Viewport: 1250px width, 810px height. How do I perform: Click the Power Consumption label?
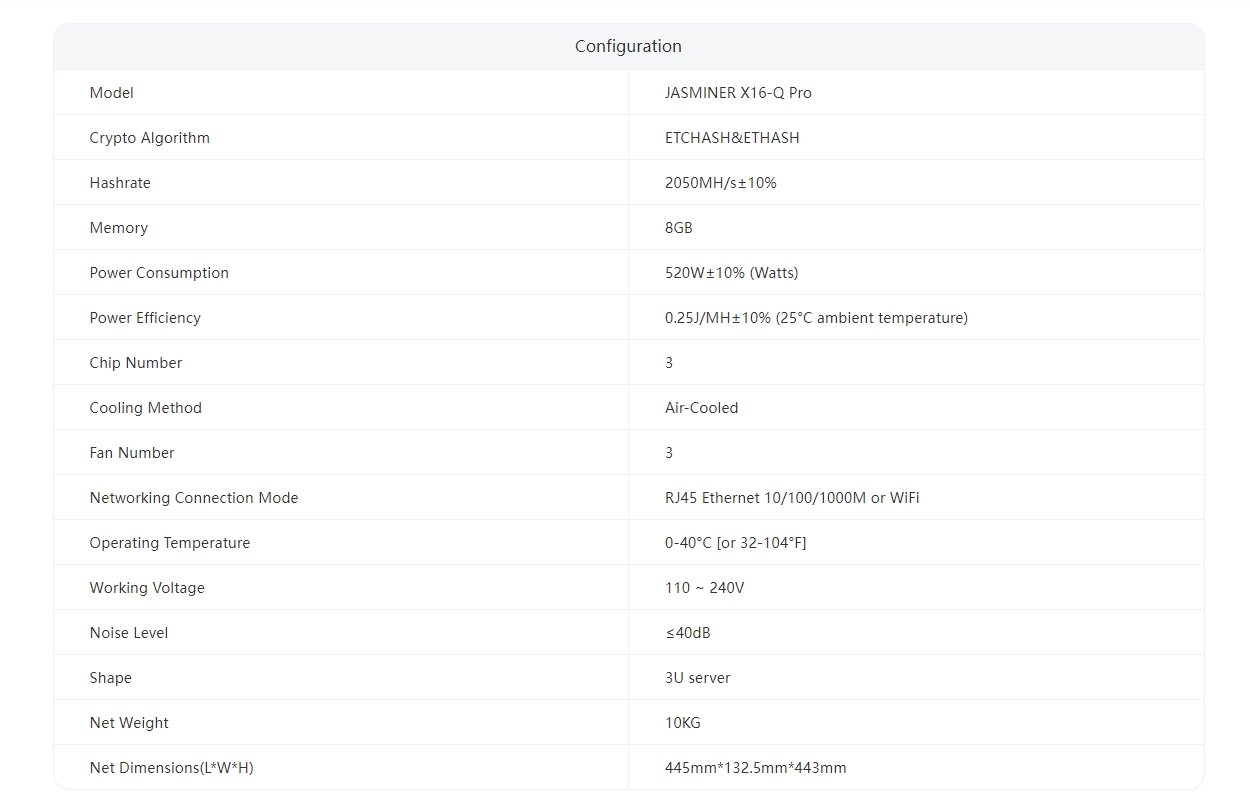point(159,273)
